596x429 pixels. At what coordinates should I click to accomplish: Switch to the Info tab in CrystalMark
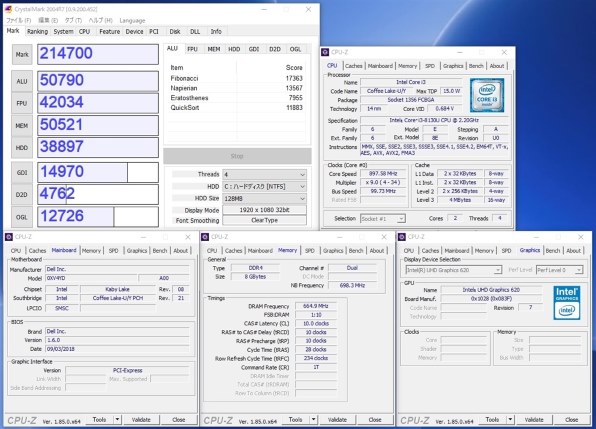click(x=216, y=32)
